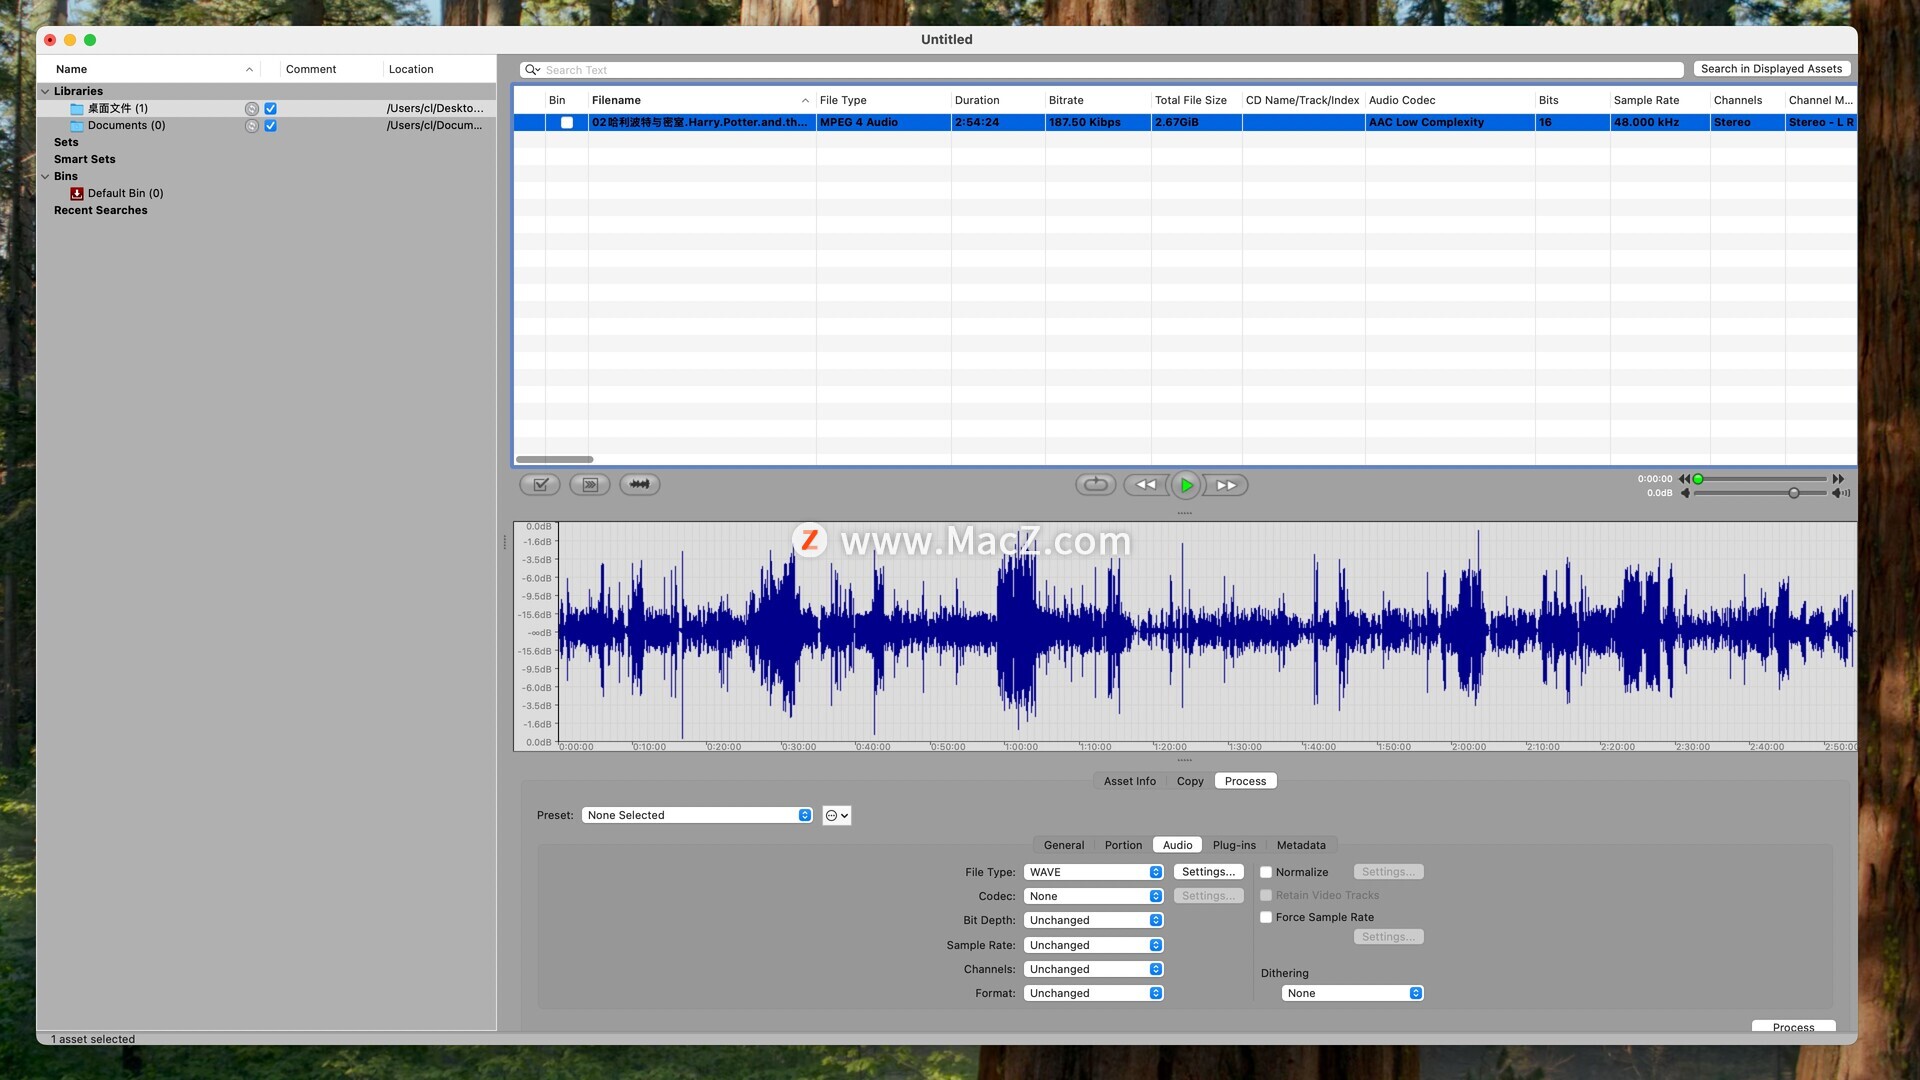The image size is (1920, 1080).
Task: Click the skip-to-start double arrow icon
Action: tap(1684, 479)
